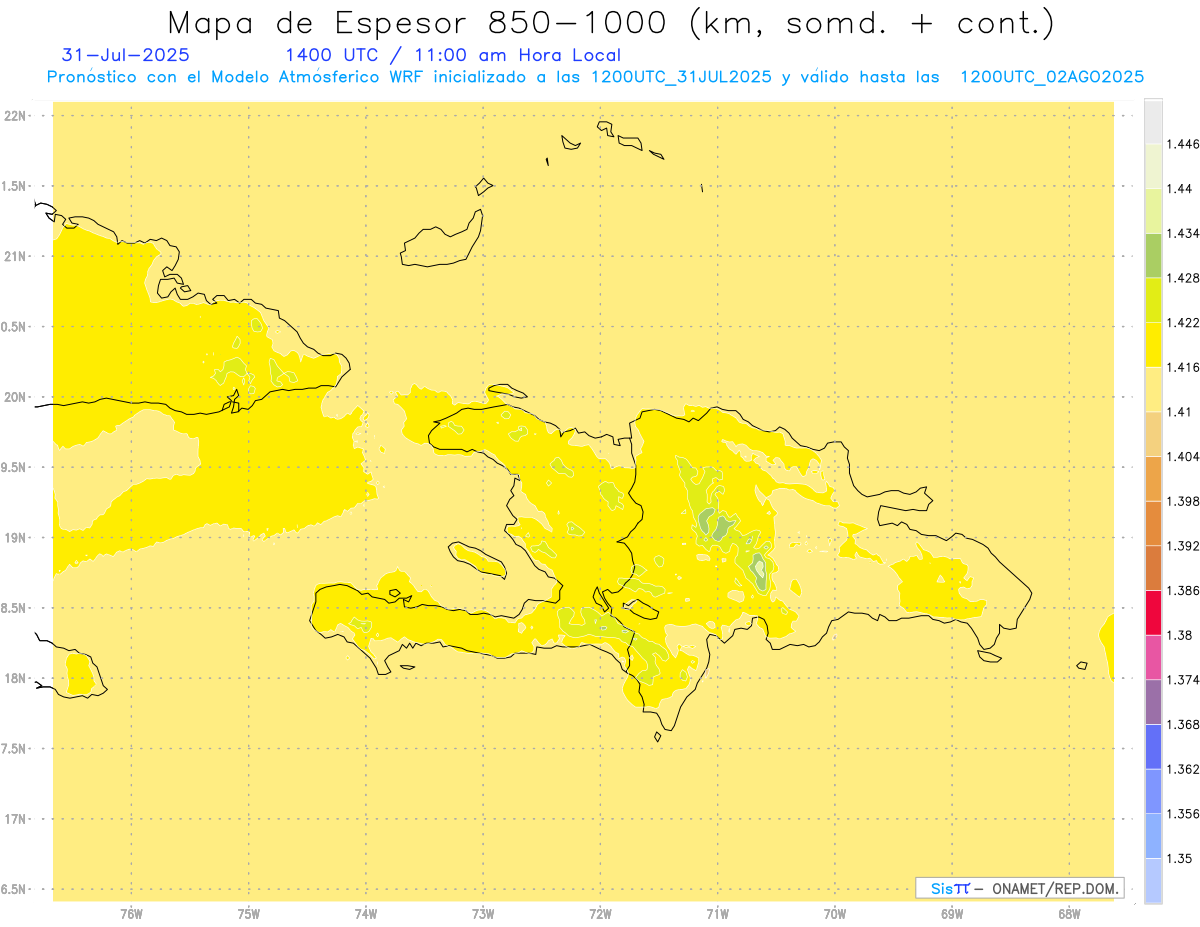The width and height of the screenshot is (1200, 927).
Task: Click the legend value '1.404'
Action: coord(1183,456)
